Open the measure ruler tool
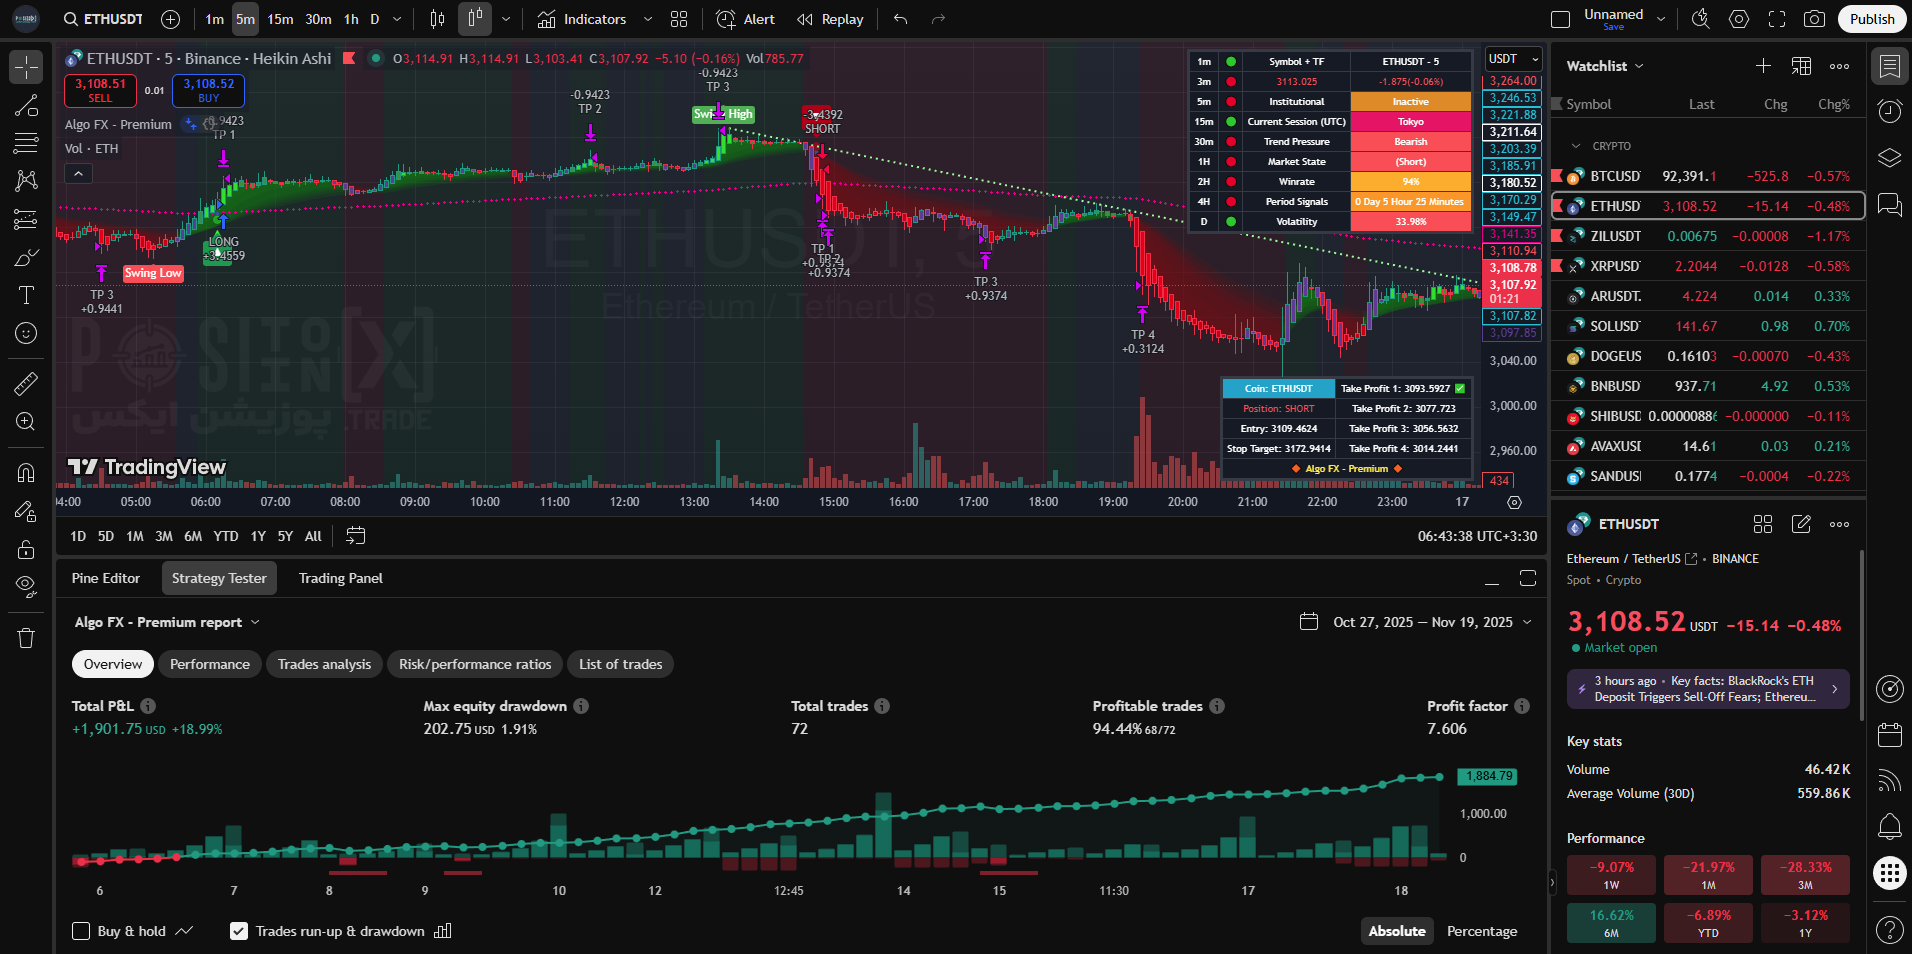The width and height of the screenshot is (1912, 954). [x=26, y=383]
